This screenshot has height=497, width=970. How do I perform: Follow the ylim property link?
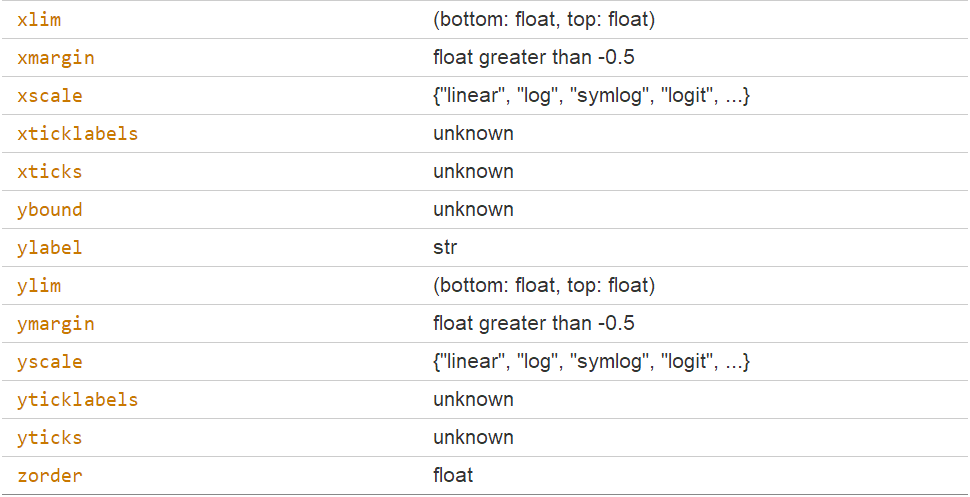coord(39,286)
